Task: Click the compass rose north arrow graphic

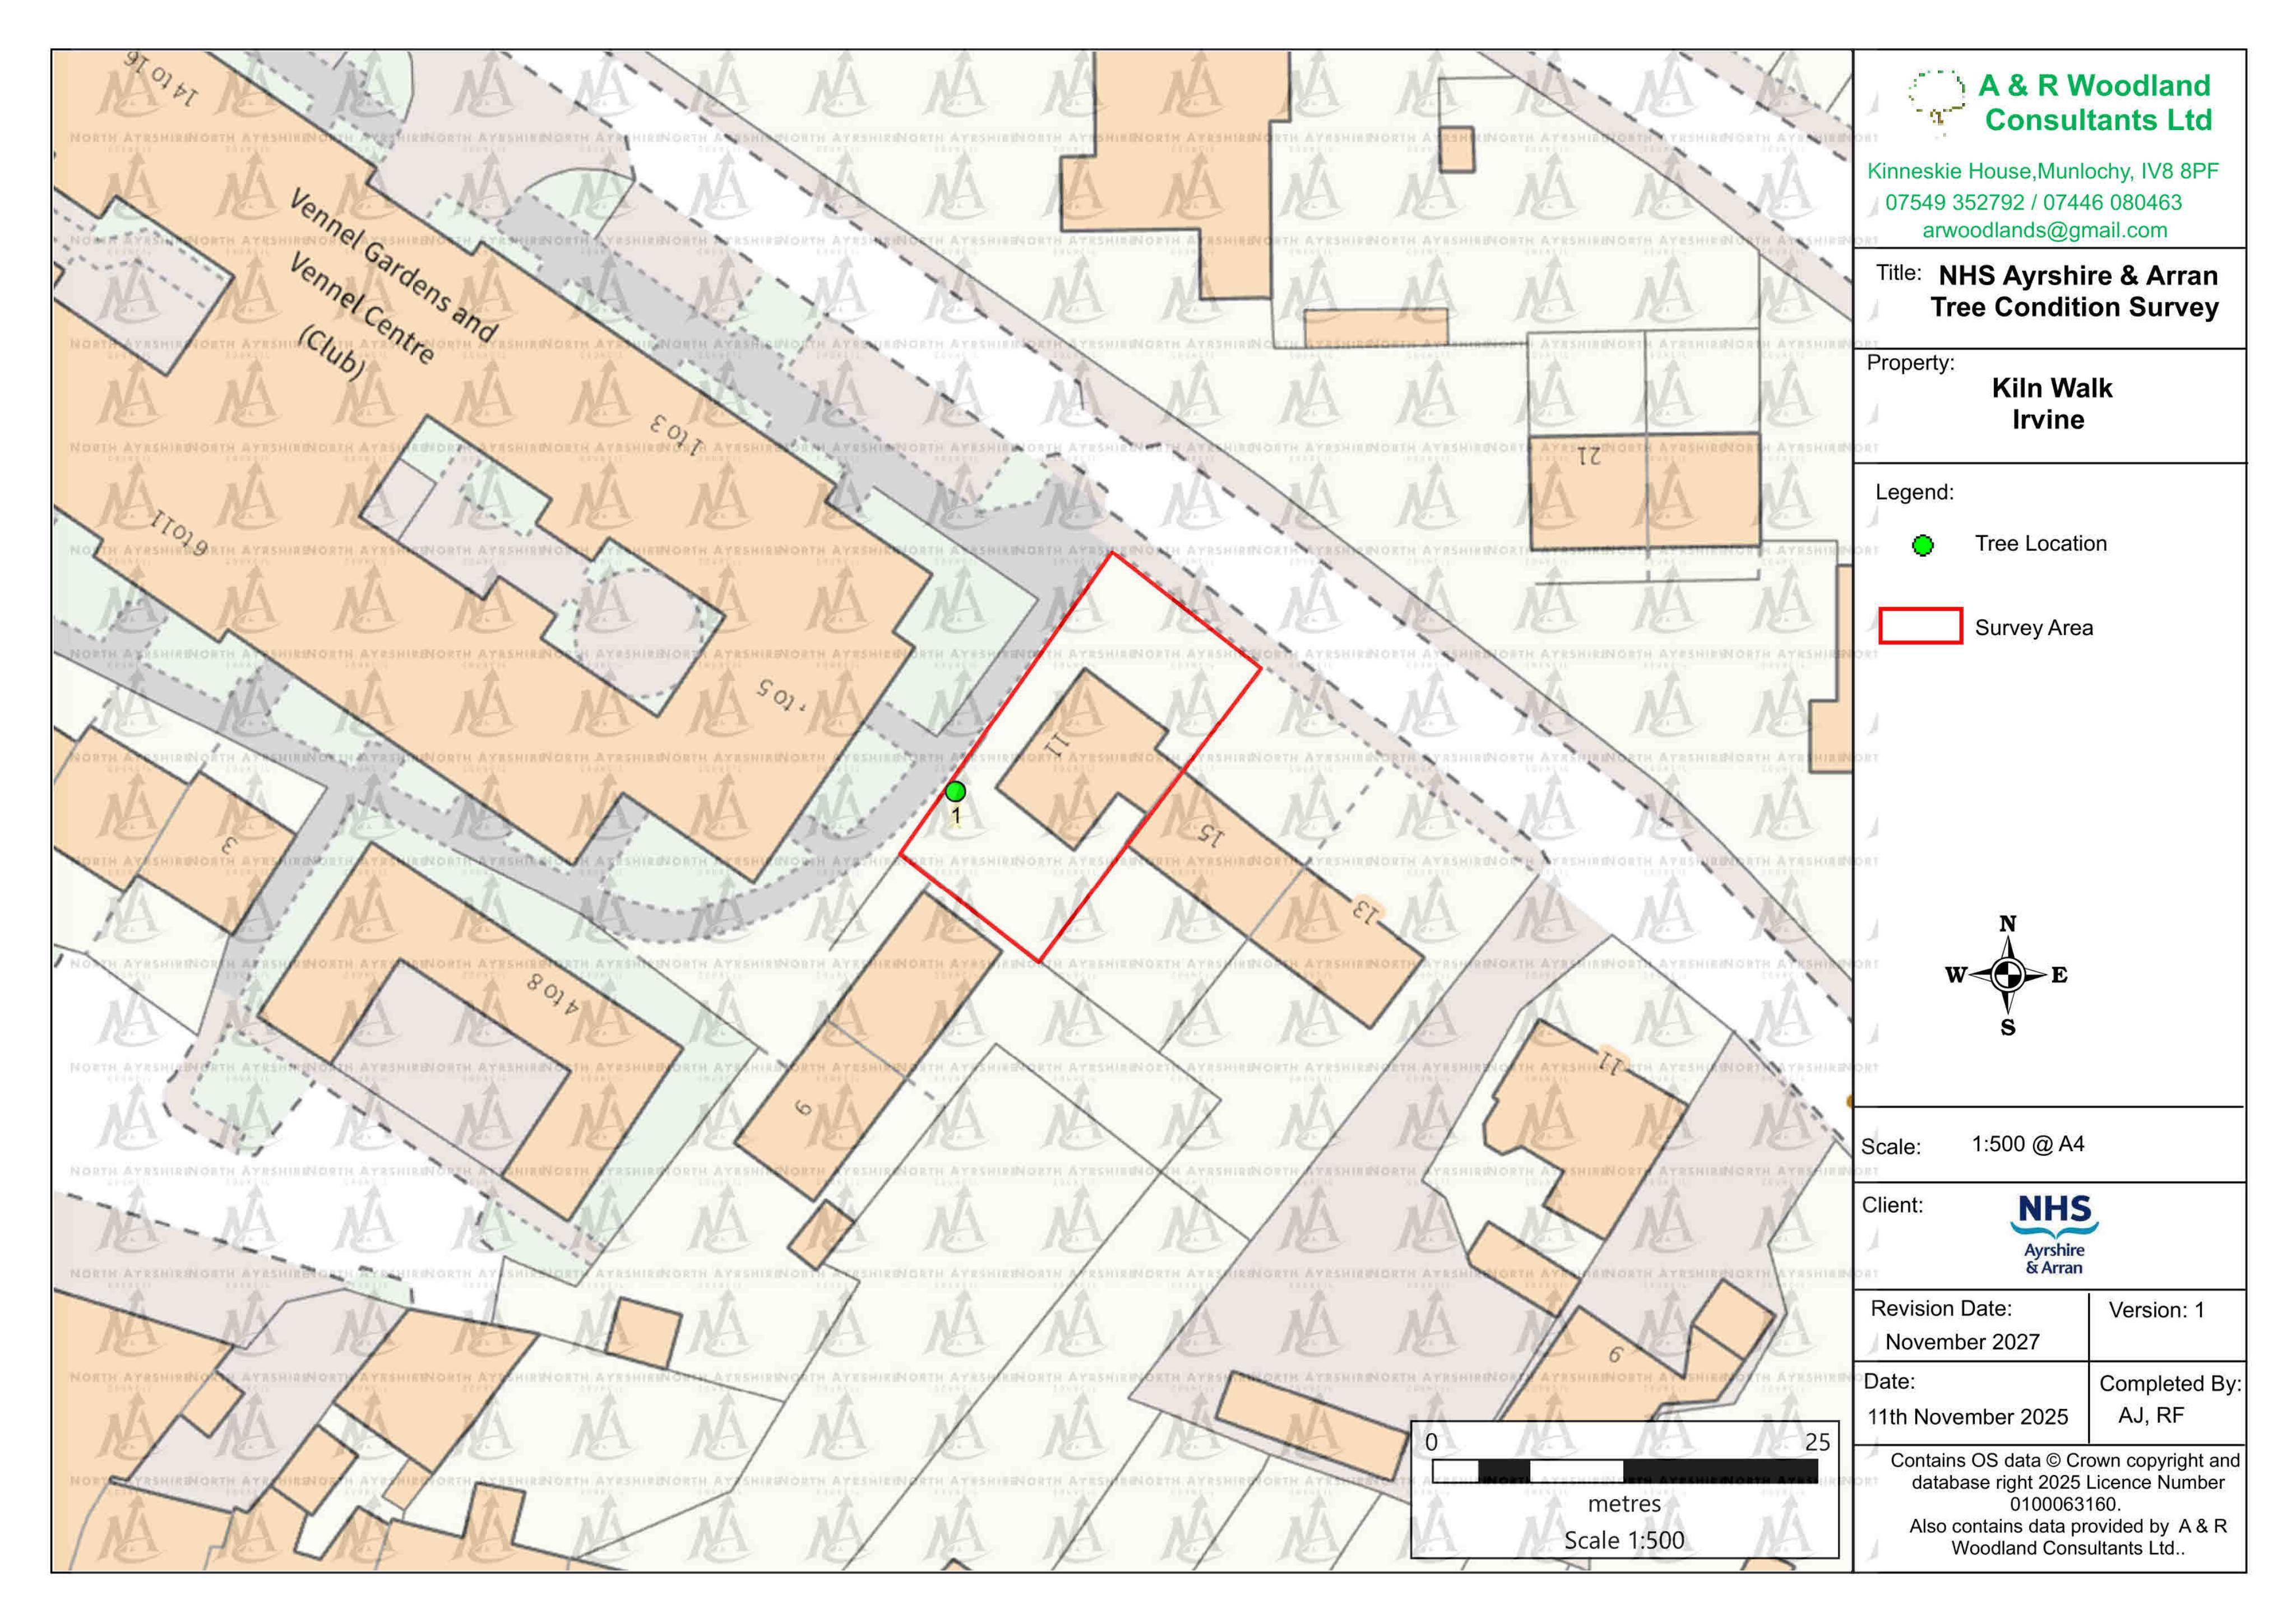Action: click(x=2007, y=975)
